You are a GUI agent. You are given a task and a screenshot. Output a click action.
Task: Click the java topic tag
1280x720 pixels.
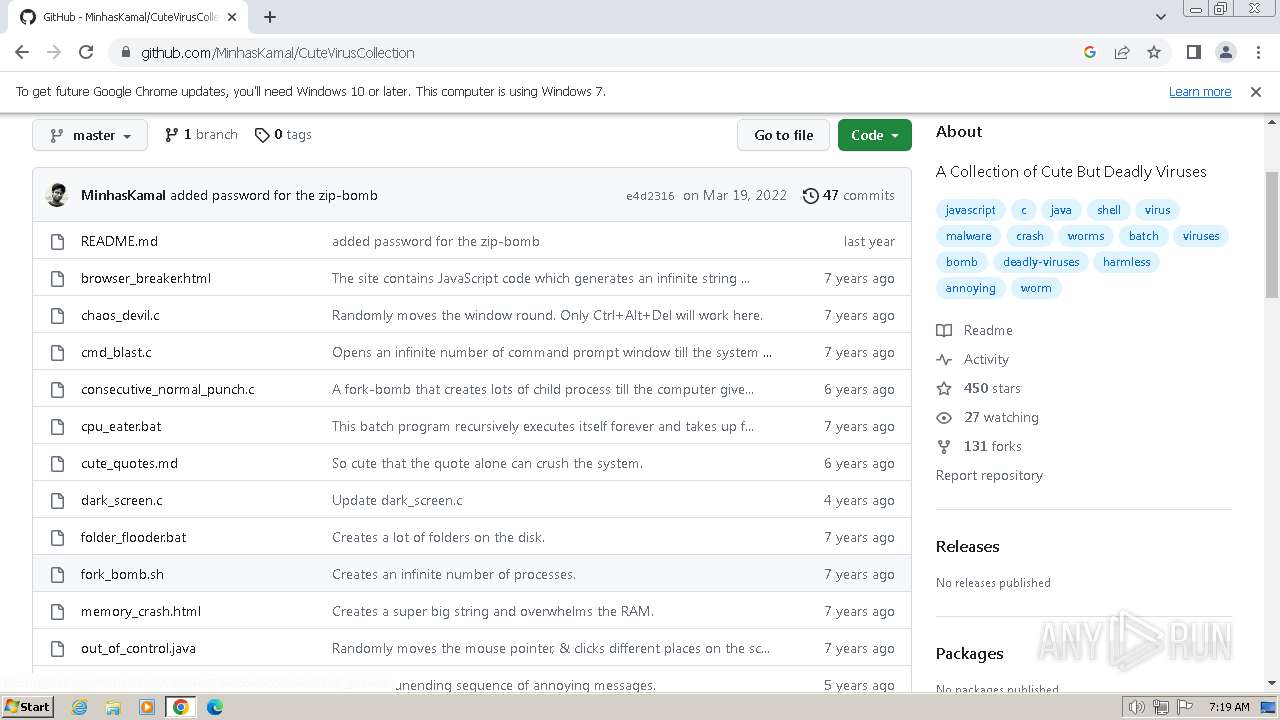[x=1061, y=210]
